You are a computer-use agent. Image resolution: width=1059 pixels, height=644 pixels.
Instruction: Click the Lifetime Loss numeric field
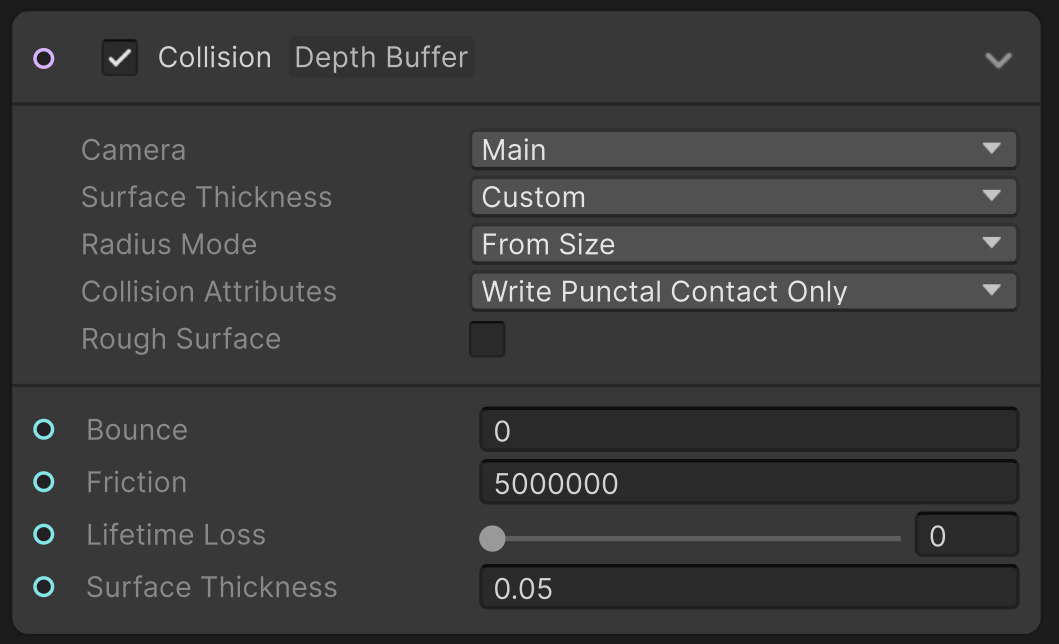pos(966,537)
